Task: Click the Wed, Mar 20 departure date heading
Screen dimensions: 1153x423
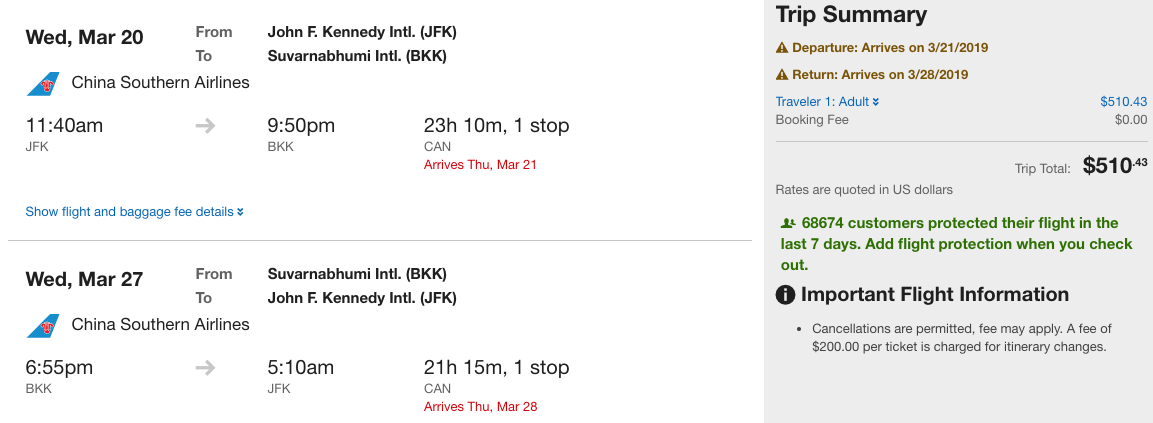Action: (x=84, y=38)
